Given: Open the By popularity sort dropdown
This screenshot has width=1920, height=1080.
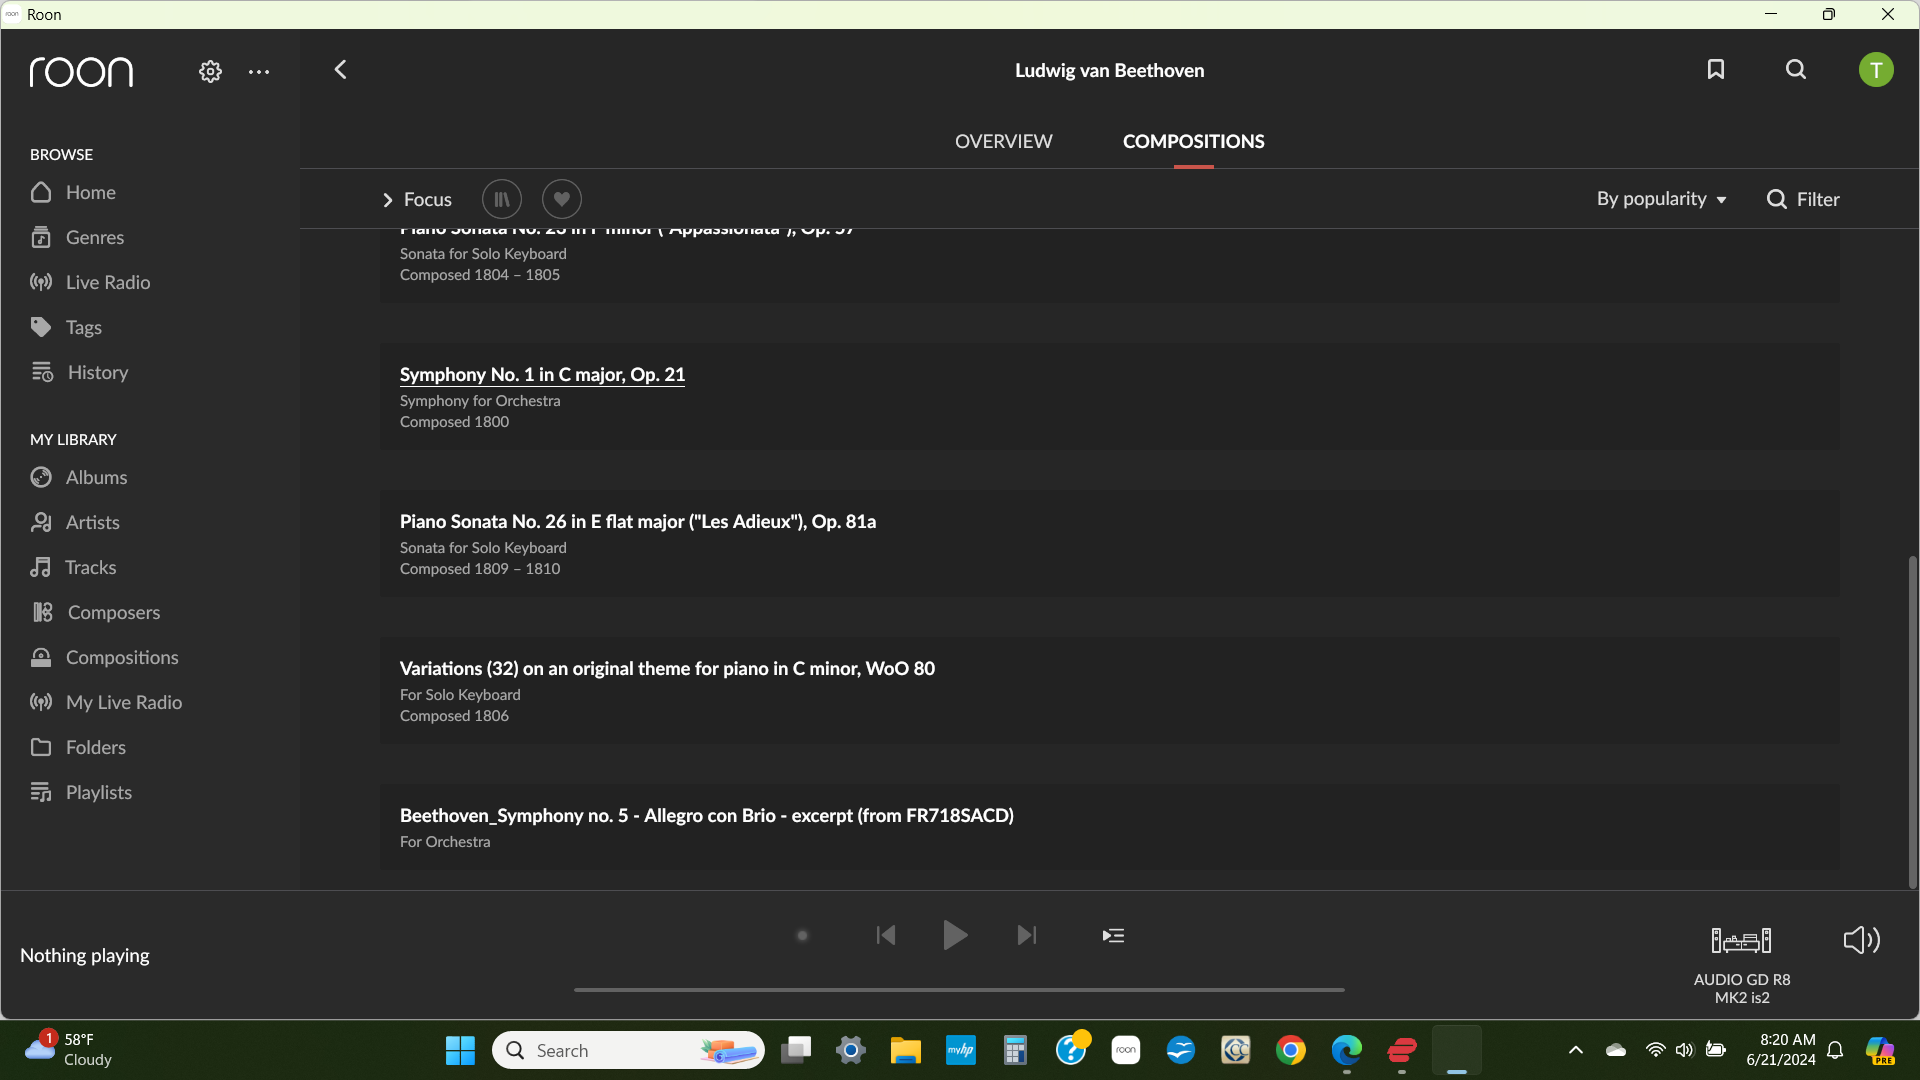Looking at the screenshot, I should point(1661,199).
